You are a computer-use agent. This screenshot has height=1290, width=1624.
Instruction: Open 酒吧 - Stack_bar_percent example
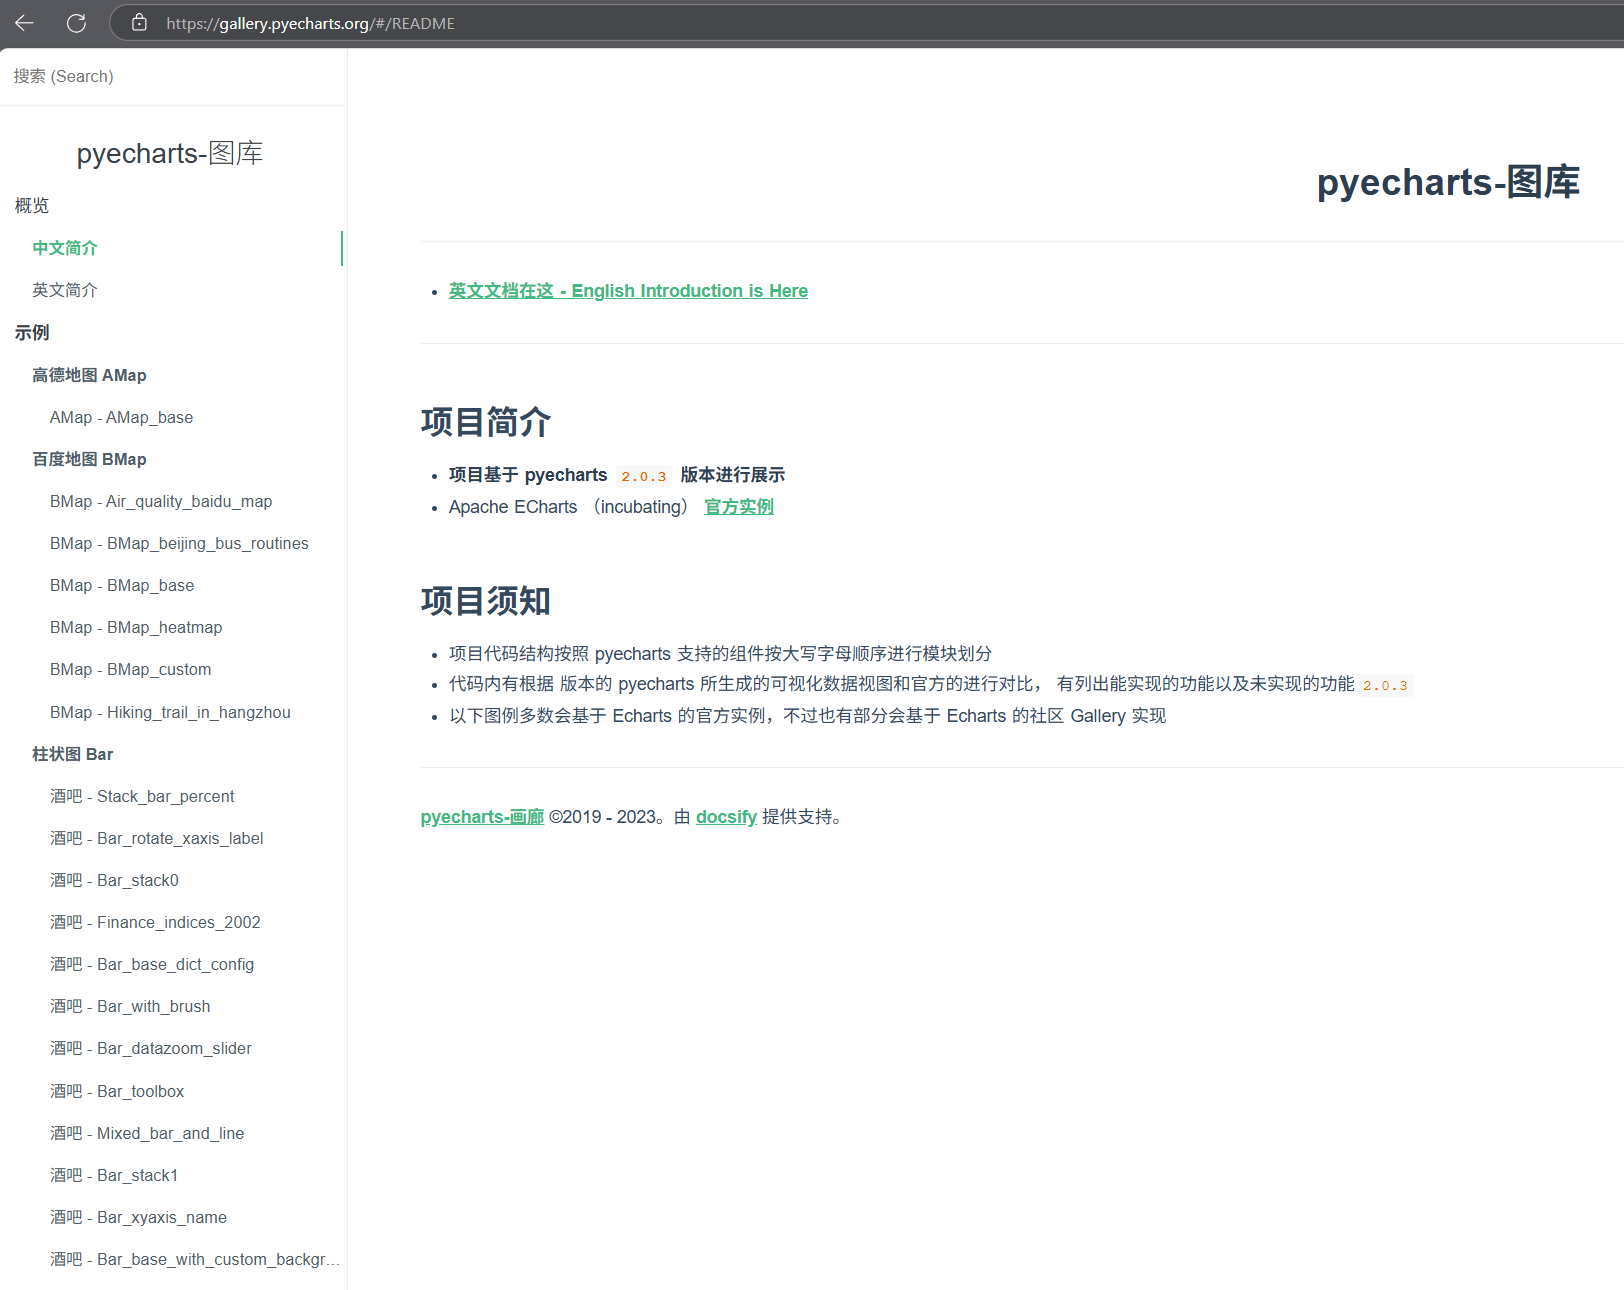point(142,796)
